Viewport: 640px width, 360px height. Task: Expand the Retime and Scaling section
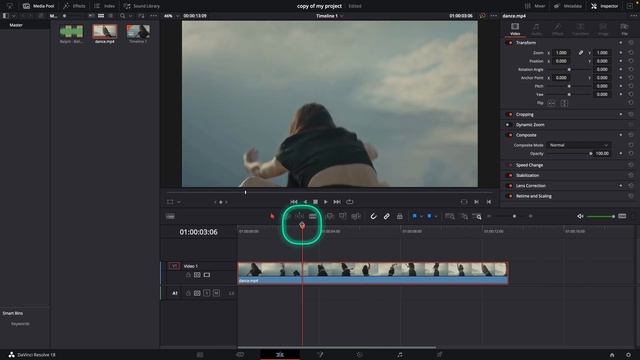point(533,196)
